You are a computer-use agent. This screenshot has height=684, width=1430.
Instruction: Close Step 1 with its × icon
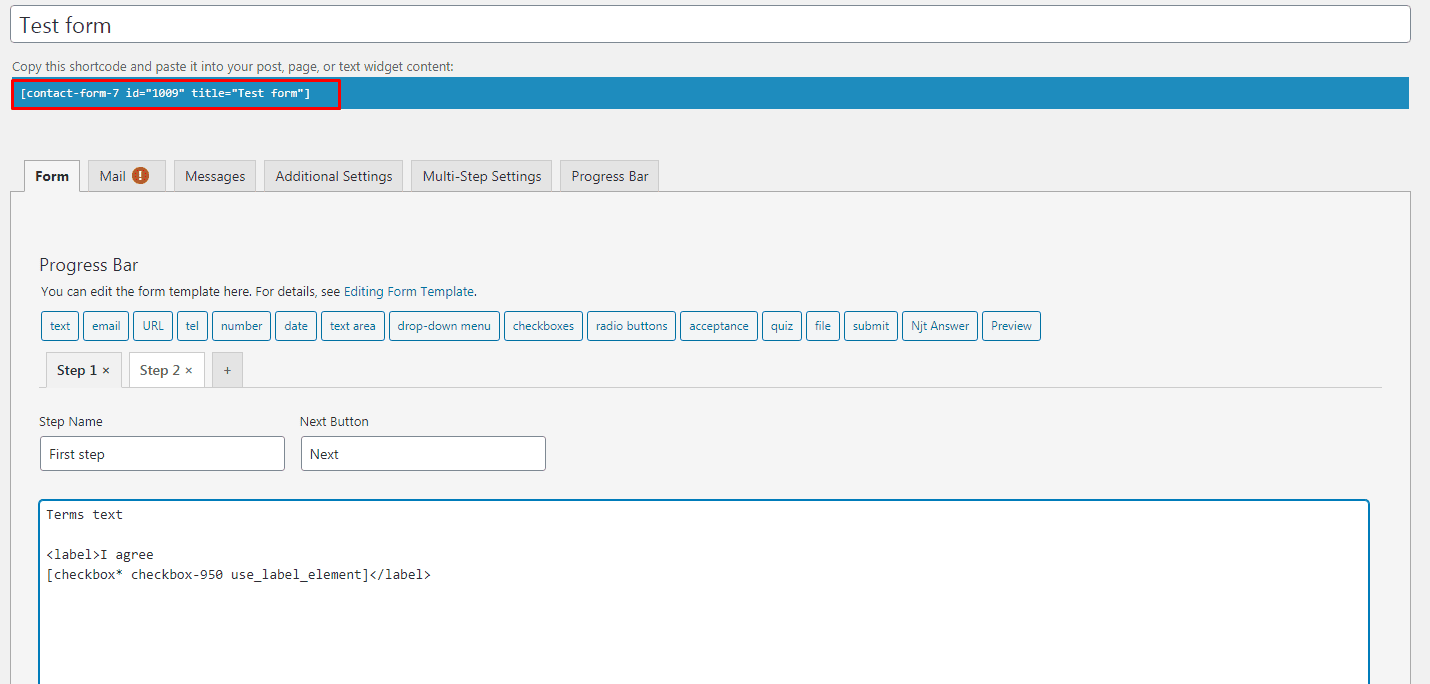point(106,371)
